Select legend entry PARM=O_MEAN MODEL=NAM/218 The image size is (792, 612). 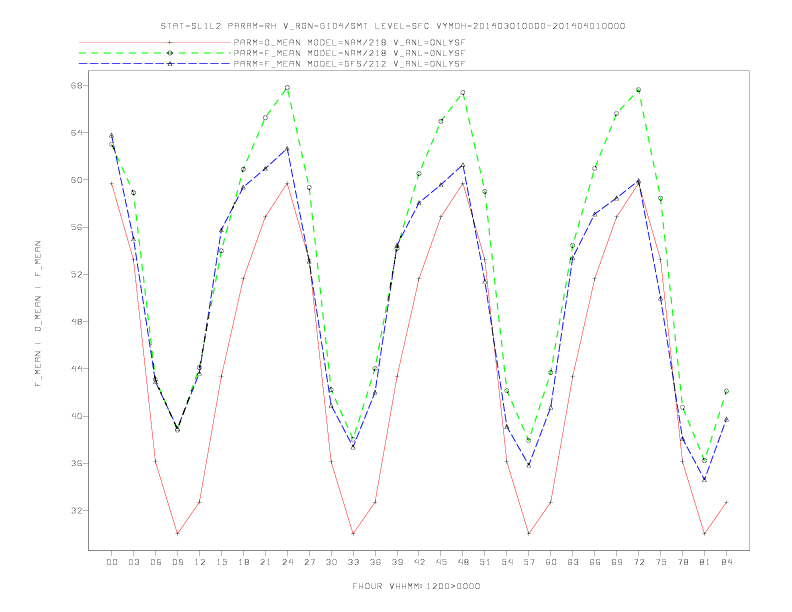(x=349, y=42)
